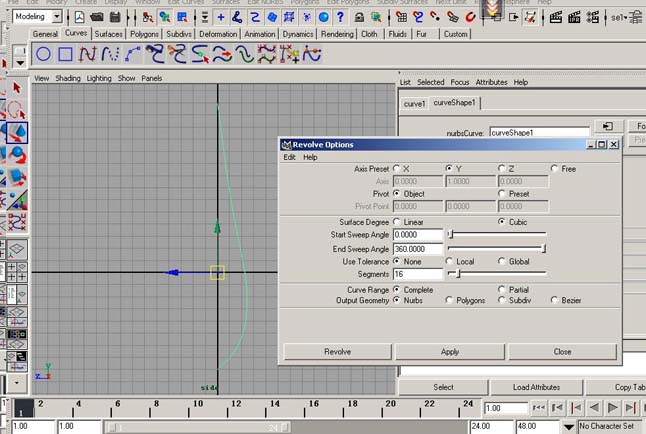Select Polygons as output geometry
The height and width of the screenshot is (434, 646).
click(449, 300)
